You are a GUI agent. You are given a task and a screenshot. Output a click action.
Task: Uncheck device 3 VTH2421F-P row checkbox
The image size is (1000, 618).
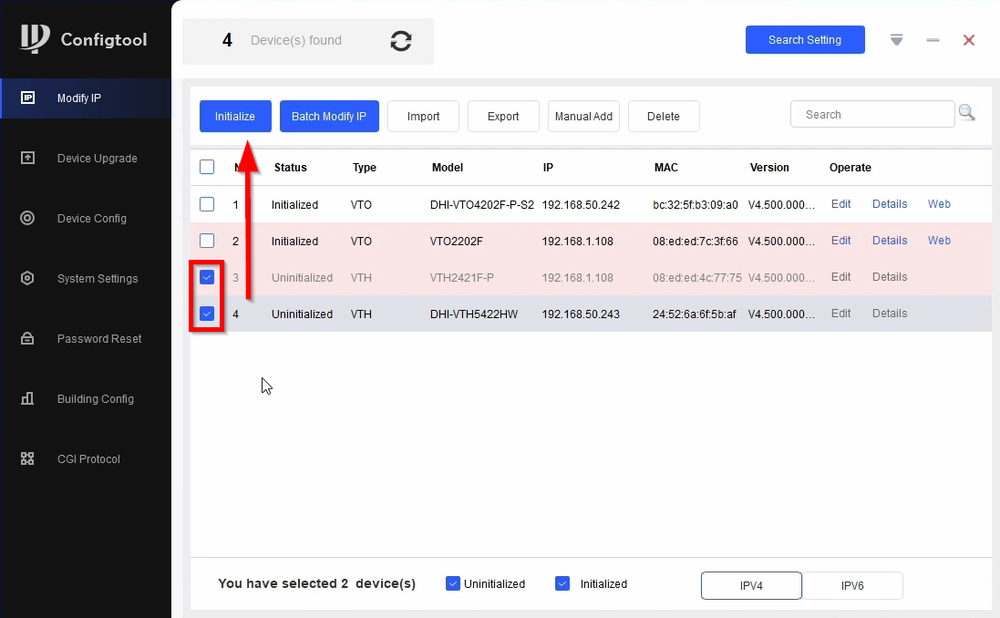pos(207,277)
